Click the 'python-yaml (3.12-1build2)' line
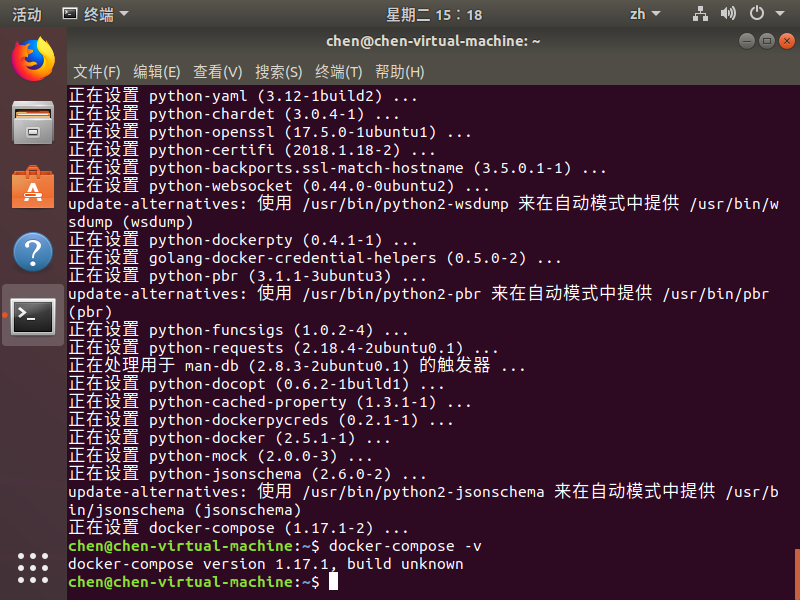The width and height of the screenshot is (800, 600). [x=243, y=96]
